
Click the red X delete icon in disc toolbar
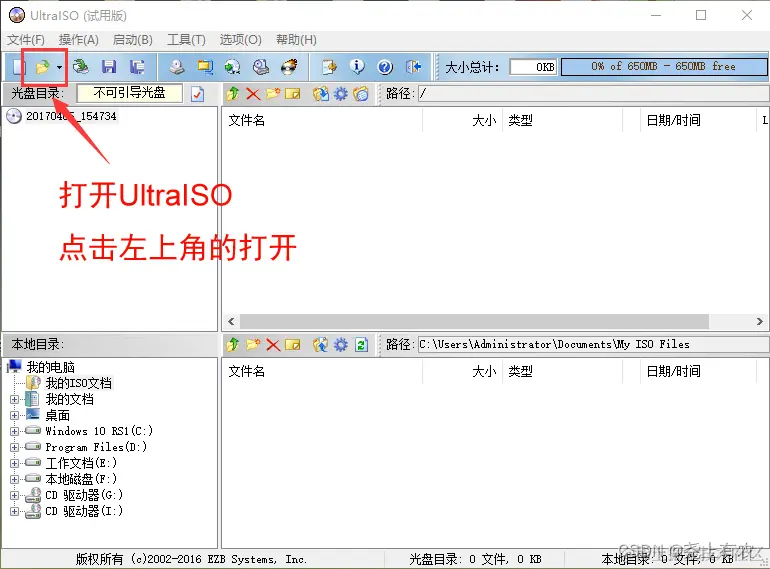[x=253, y=93]
